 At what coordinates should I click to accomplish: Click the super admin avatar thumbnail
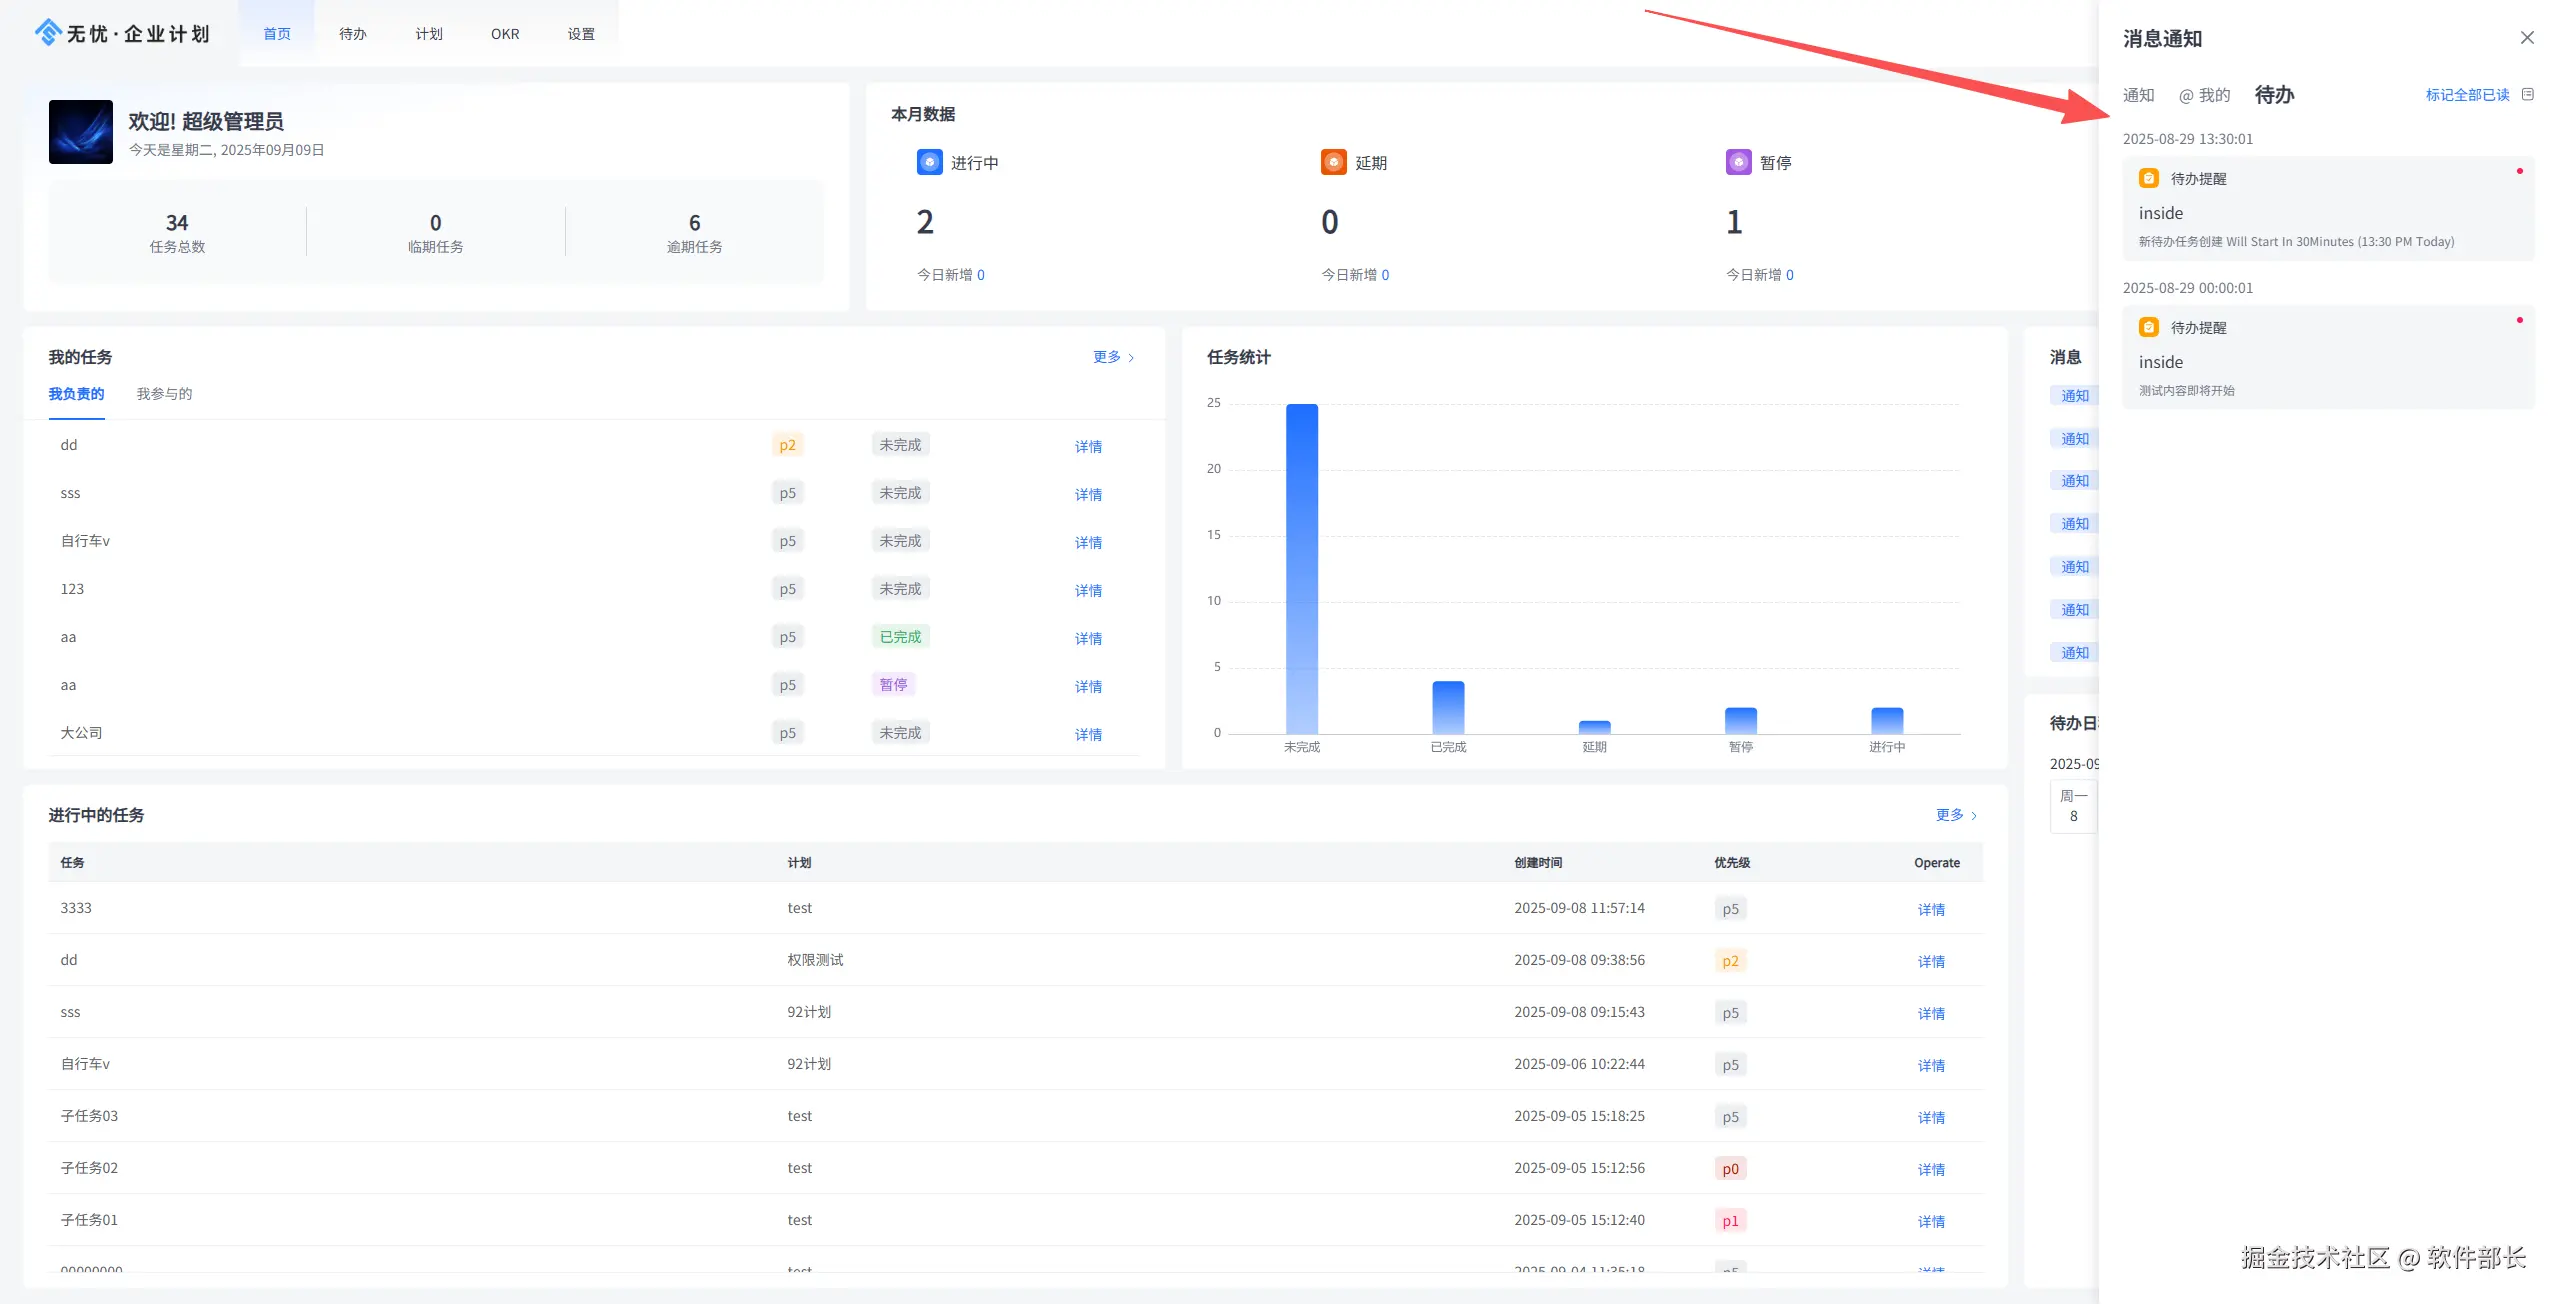point(81,131)
